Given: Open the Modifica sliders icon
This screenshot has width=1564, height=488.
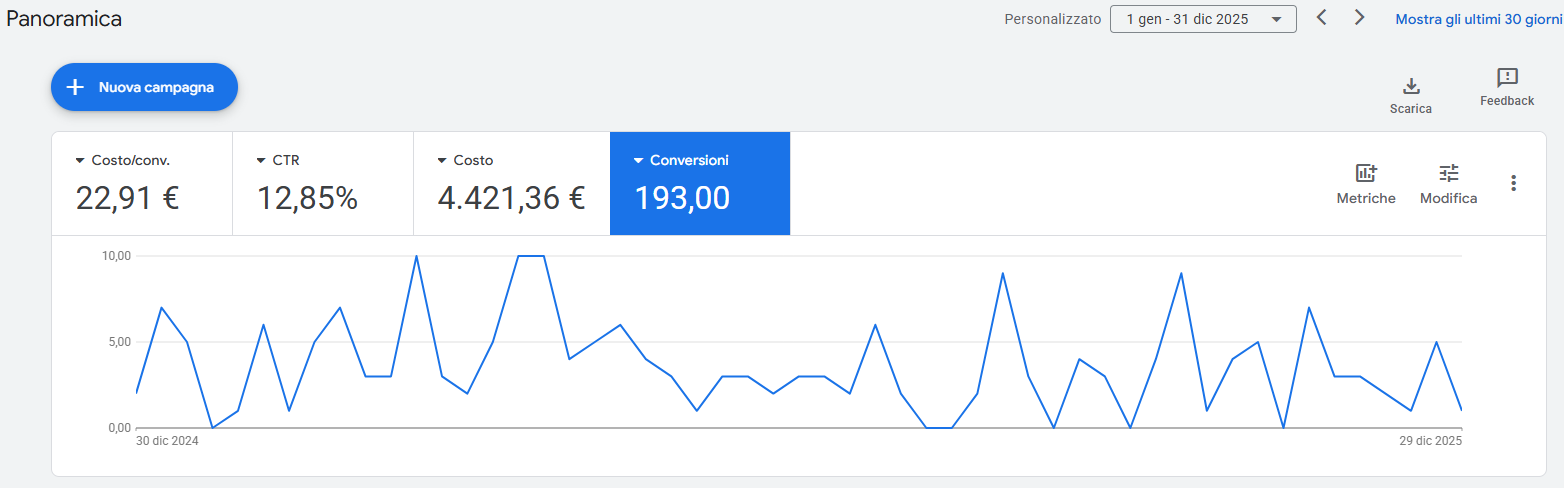Looking at the screenshot, I should (1449, 173).
